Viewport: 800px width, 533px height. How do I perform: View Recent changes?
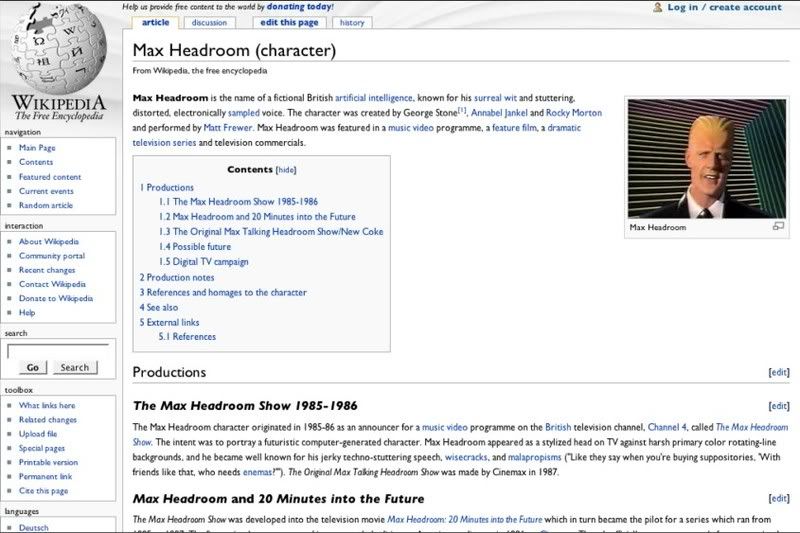[47, 270]
